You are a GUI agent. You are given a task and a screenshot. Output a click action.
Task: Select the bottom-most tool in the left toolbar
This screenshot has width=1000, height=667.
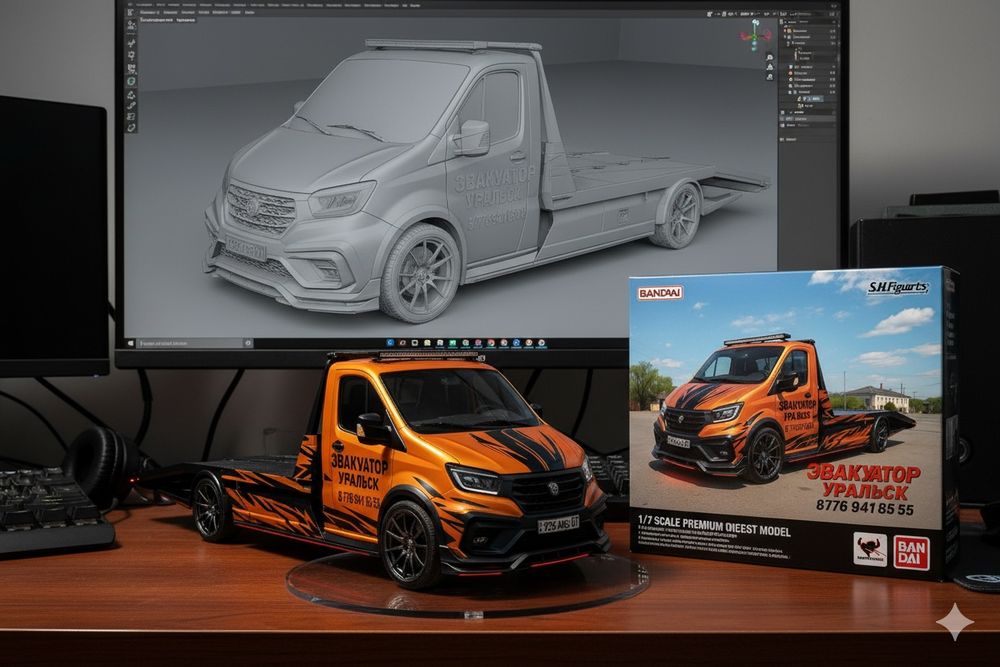(131, 128)
